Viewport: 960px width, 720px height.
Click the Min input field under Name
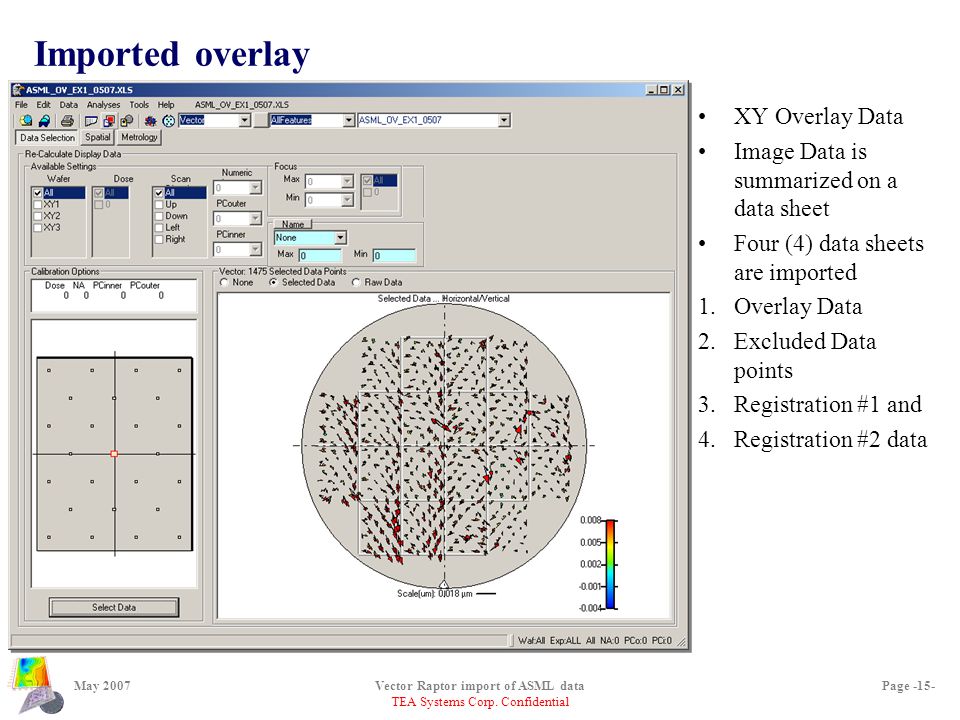click(394, 255)
